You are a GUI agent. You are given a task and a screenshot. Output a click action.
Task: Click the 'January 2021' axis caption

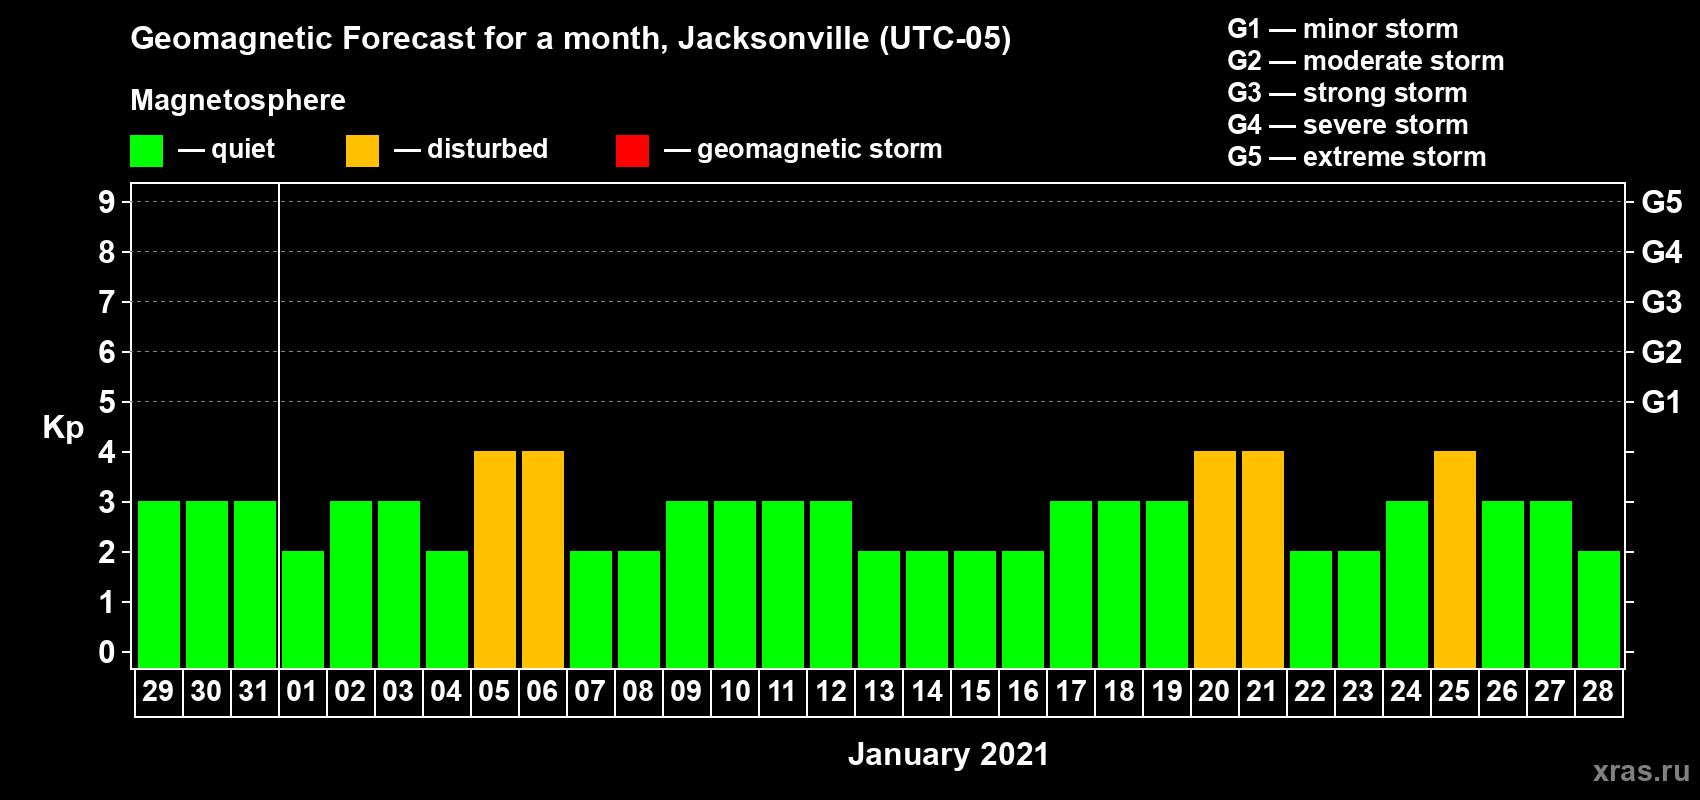pyautogui.click(x=948, y=754)
